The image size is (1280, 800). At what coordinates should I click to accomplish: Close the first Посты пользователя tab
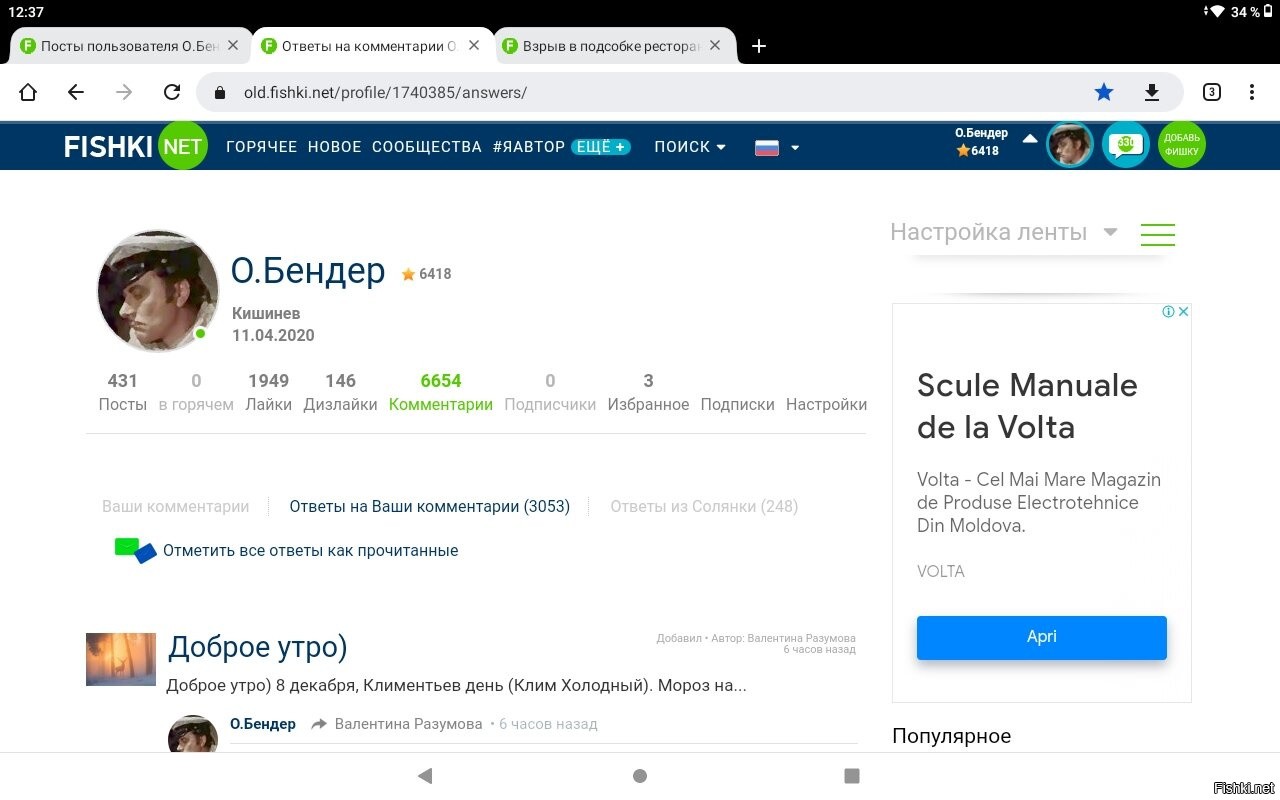233,46
